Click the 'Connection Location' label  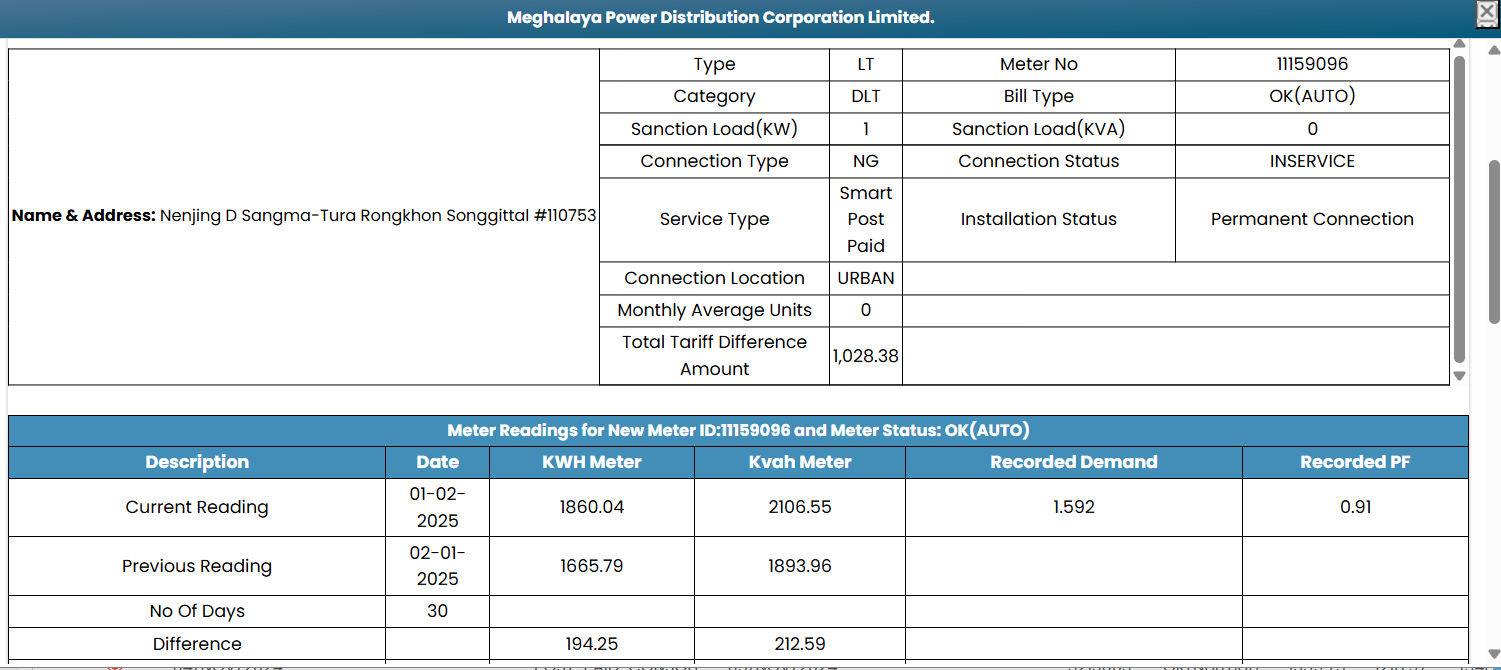(x=714, y=279)
